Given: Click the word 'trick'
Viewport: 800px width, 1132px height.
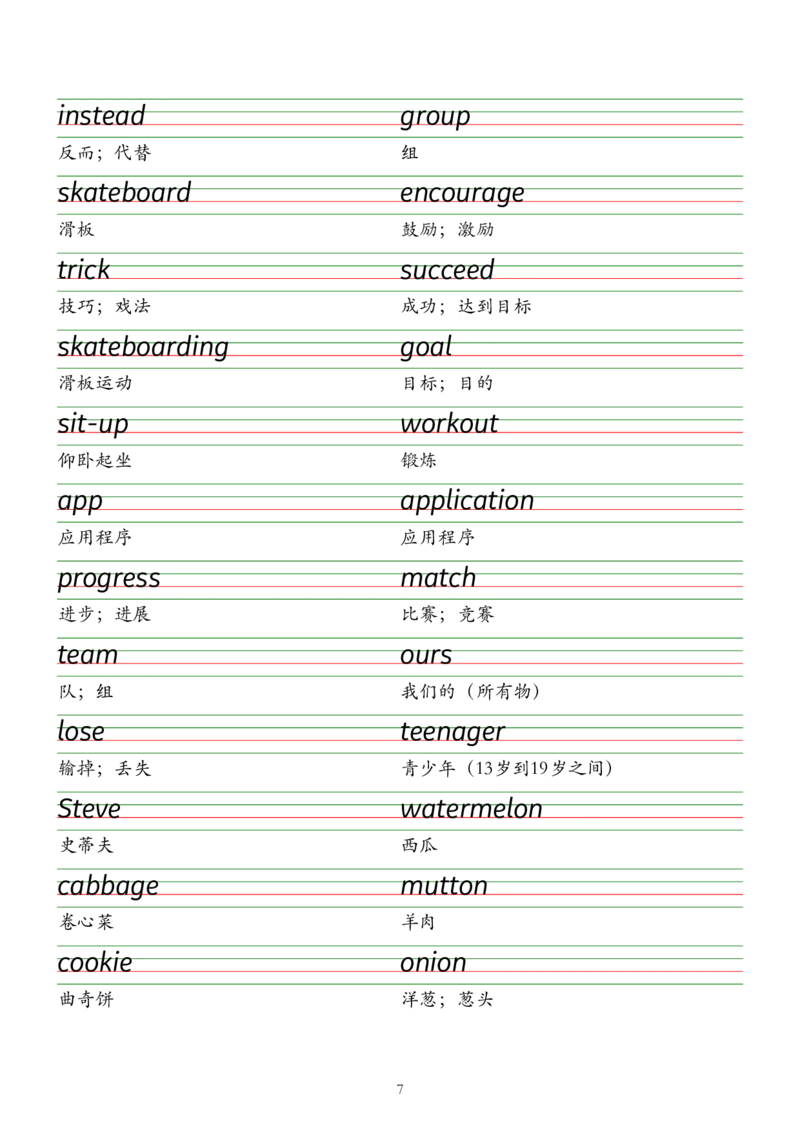Looking at the screenshot, I should pyautogui.click(x=78, y=270).
